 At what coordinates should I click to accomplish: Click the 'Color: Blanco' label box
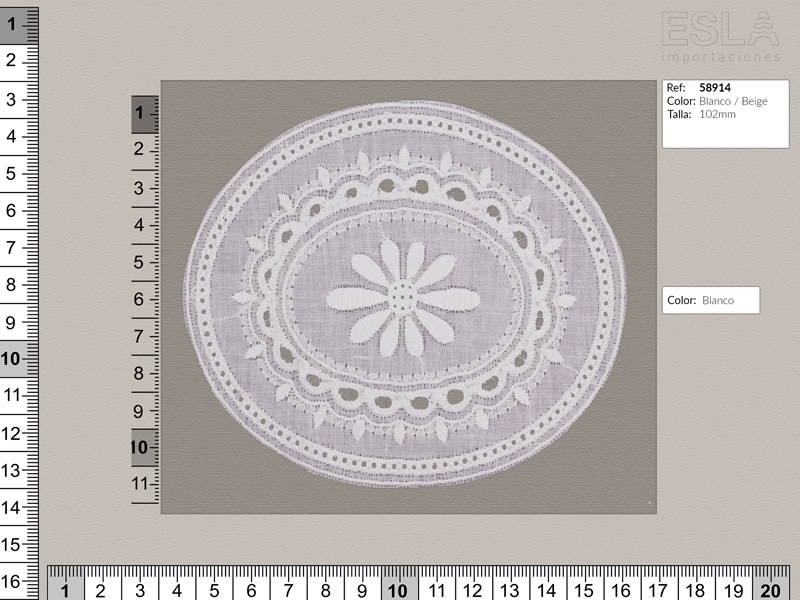pyautogui.click(x=711, y=300)
